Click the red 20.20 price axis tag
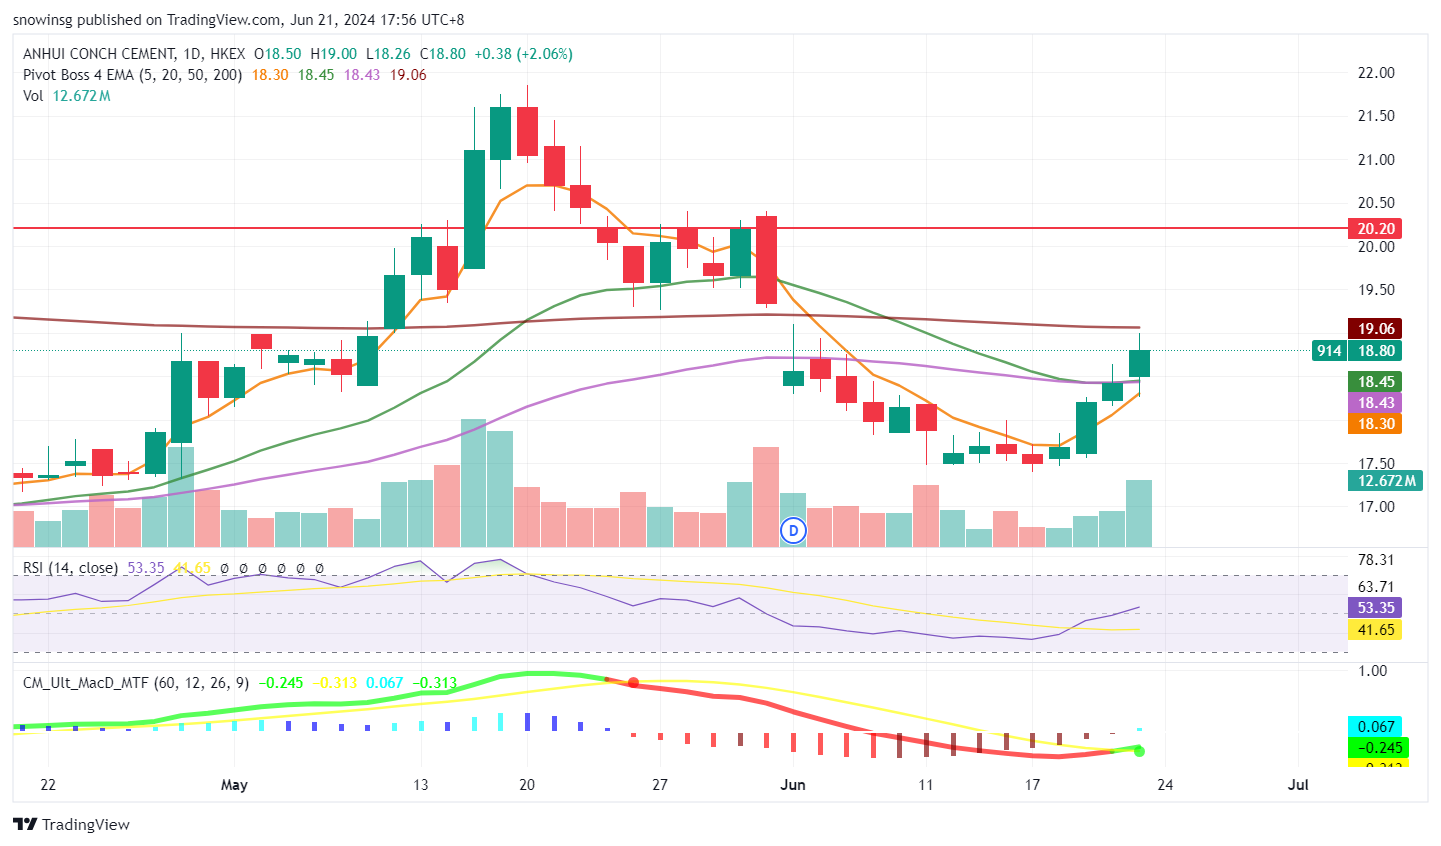Image resolution: width=1441 pixels, height=846 pixels. coord(1376,229)
